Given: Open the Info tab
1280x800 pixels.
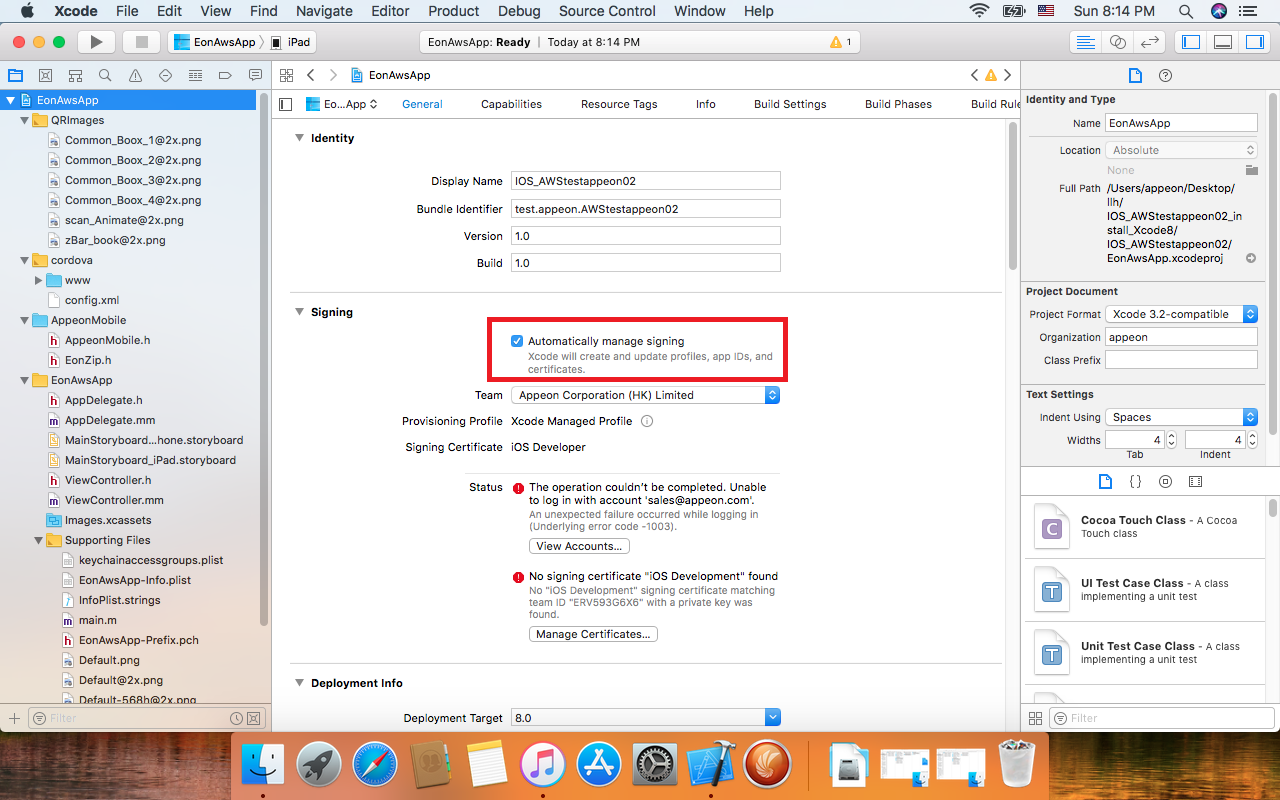Looking at the screenshot, I should [706, 104].
